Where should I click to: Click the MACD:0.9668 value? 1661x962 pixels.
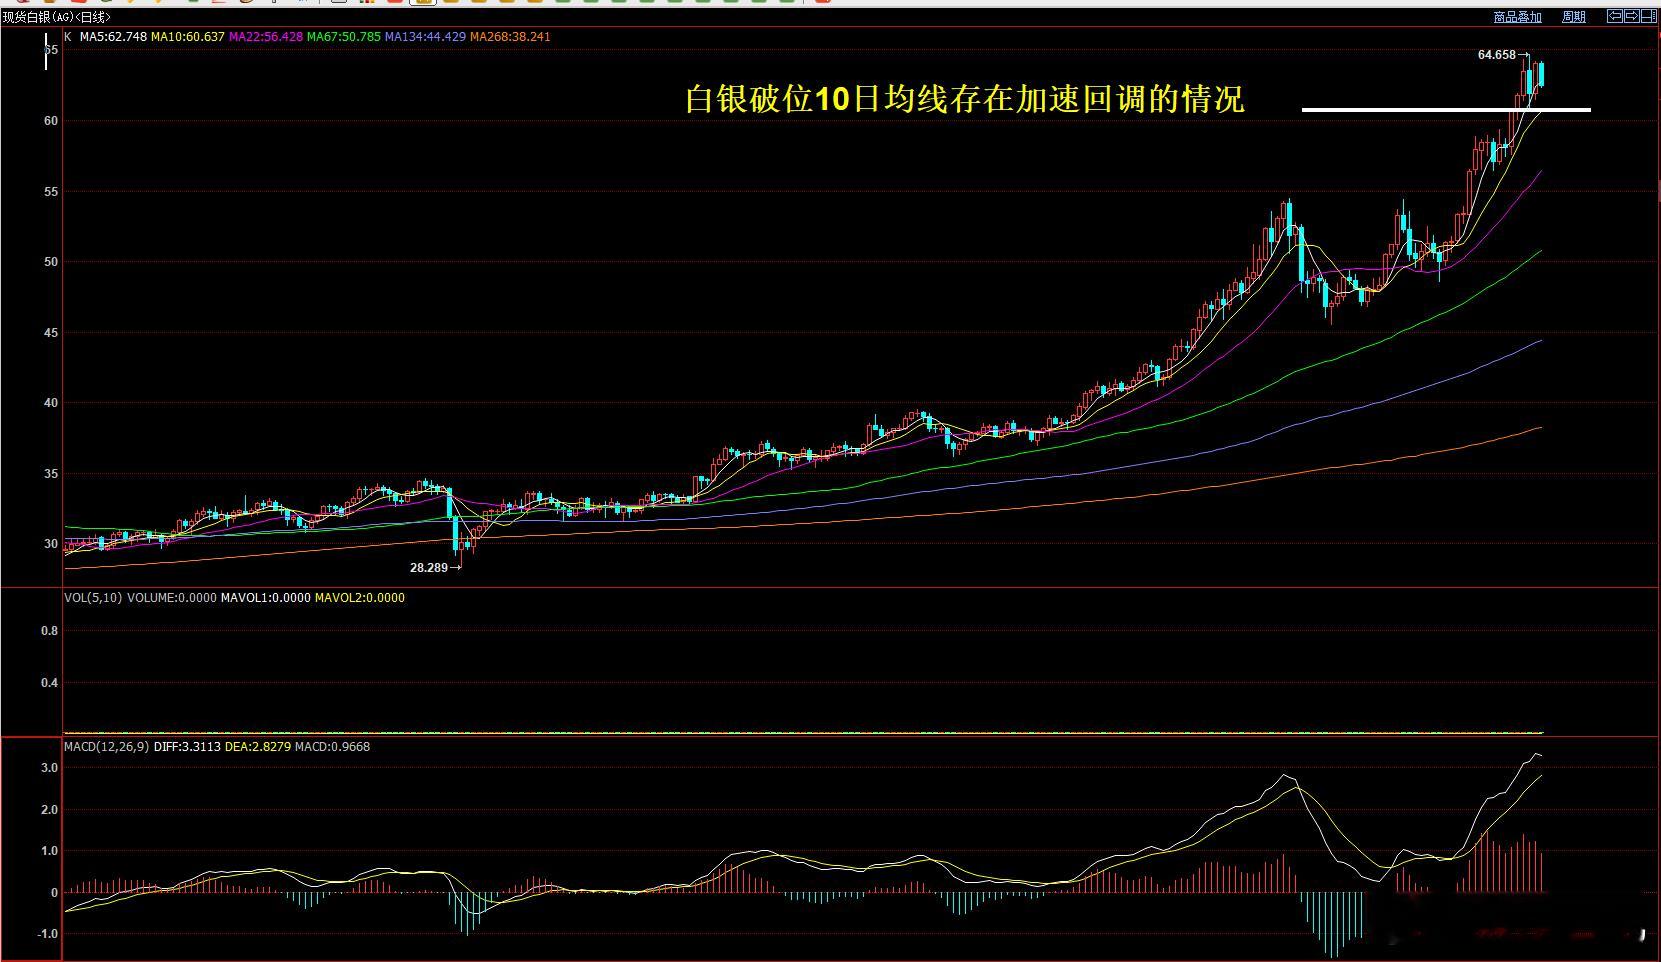(x=333, y=747)
